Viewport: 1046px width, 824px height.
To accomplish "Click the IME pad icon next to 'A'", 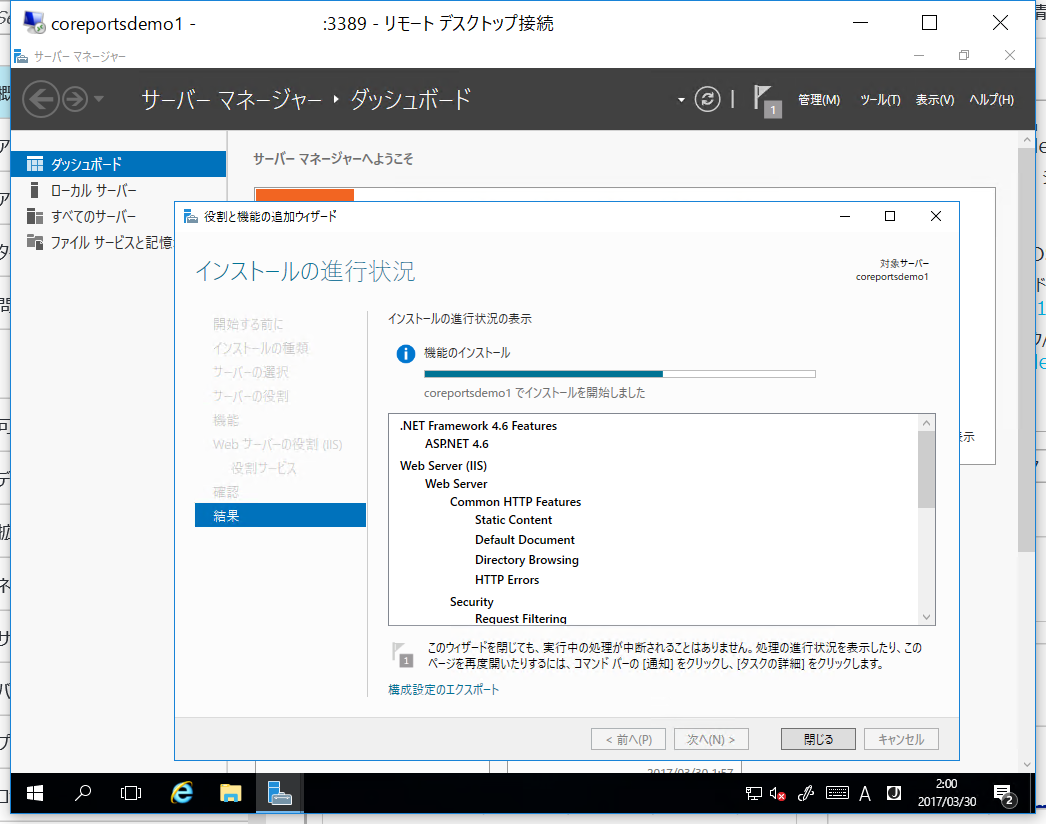I will 893,793.
